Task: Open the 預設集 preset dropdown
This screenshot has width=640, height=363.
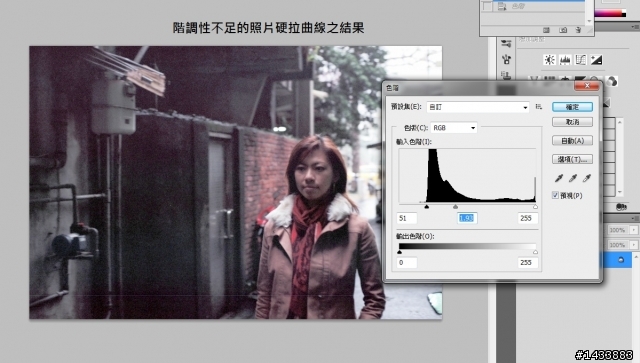Action: tap(478, 107)
